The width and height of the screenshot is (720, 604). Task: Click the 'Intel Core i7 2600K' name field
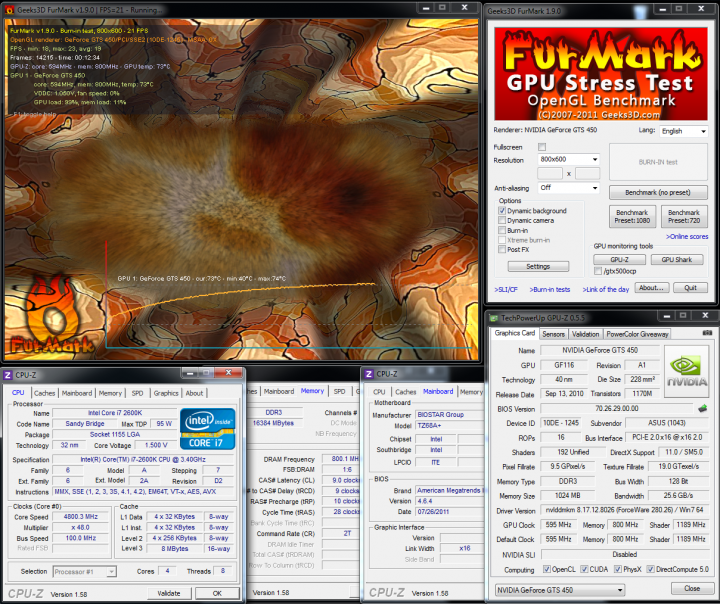pos(115,413)
